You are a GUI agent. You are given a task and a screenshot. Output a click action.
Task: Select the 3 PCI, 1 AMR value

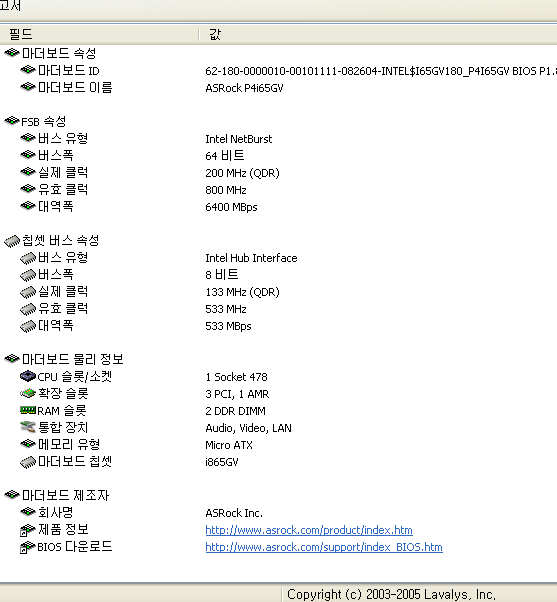pyautogui.click(x=237, y=394)
